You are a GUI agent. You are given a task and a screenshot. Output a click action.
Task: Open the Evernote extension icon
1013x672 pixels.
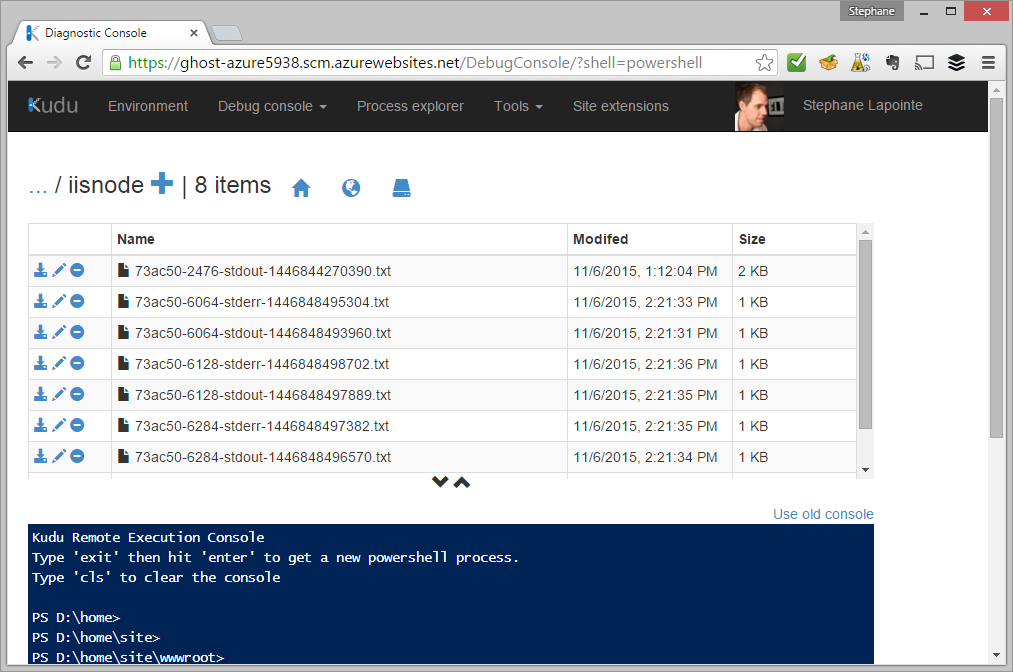point(892,63)
